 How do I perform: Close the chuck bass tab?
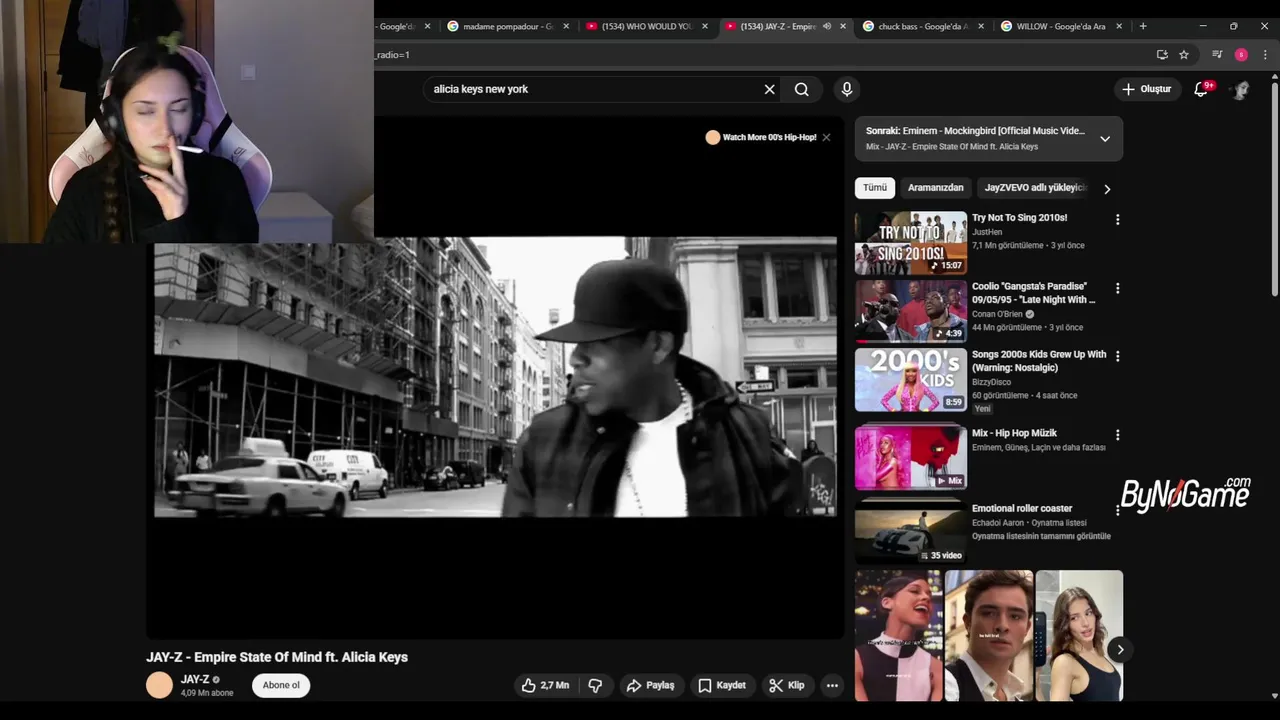[980, 26]
